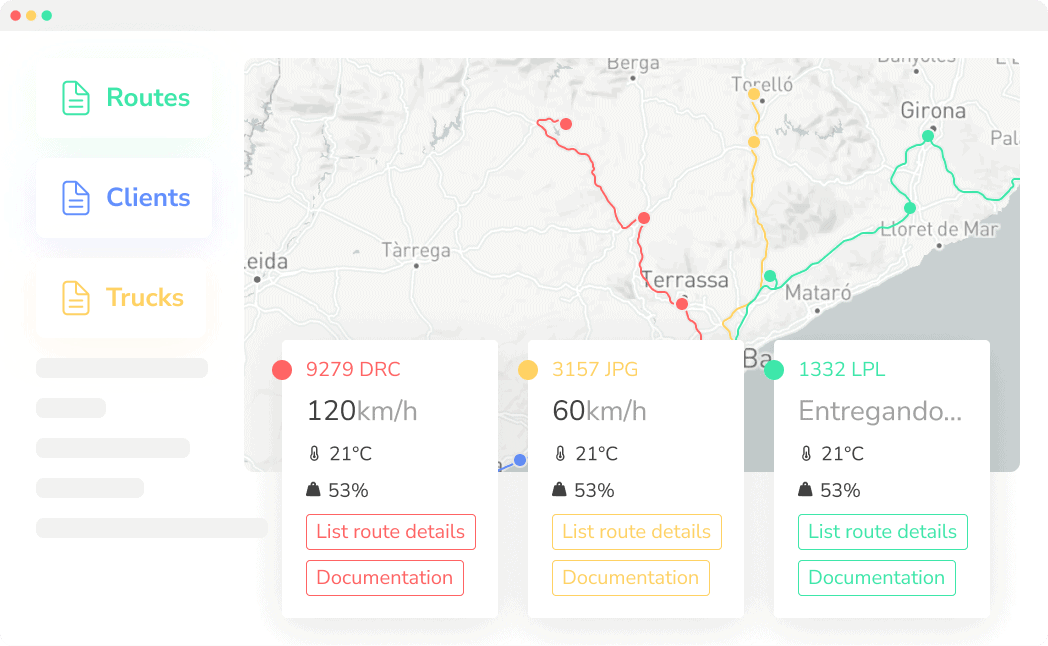The image size is (1048, 646).
Task: View List route details for 1332 LPL
Action: 882,532
